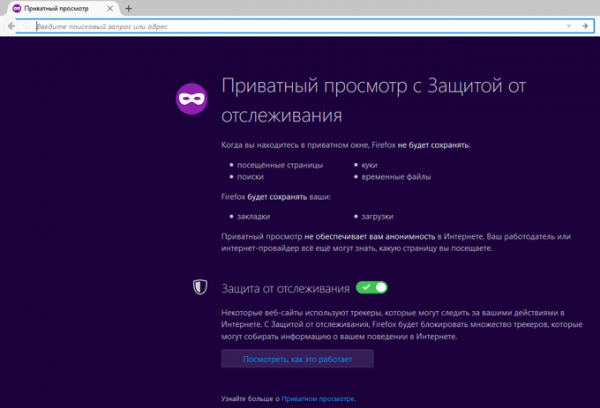Click list item закладки
The width and height of the screenshot is (600, 408).
253,216
